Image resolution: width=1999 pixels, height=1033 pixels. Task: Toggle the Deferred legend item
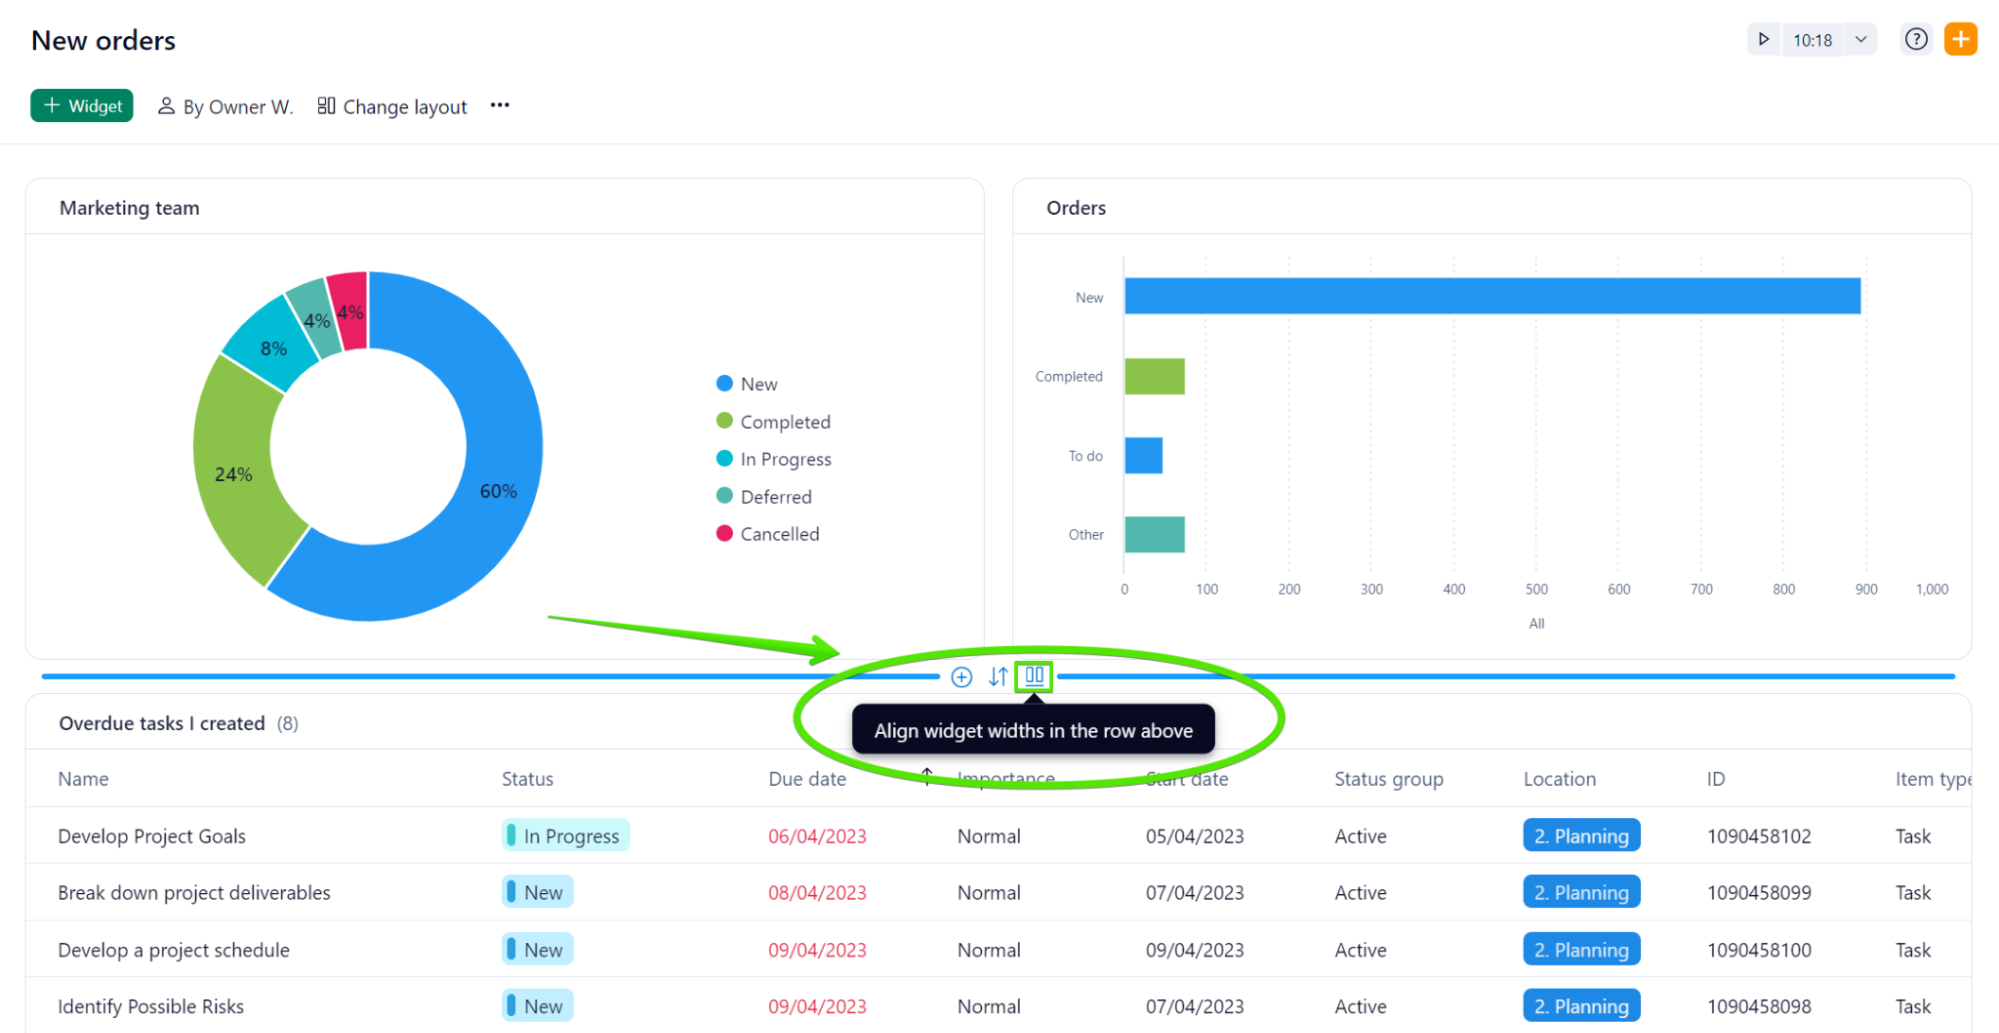[x=764, y=497]
